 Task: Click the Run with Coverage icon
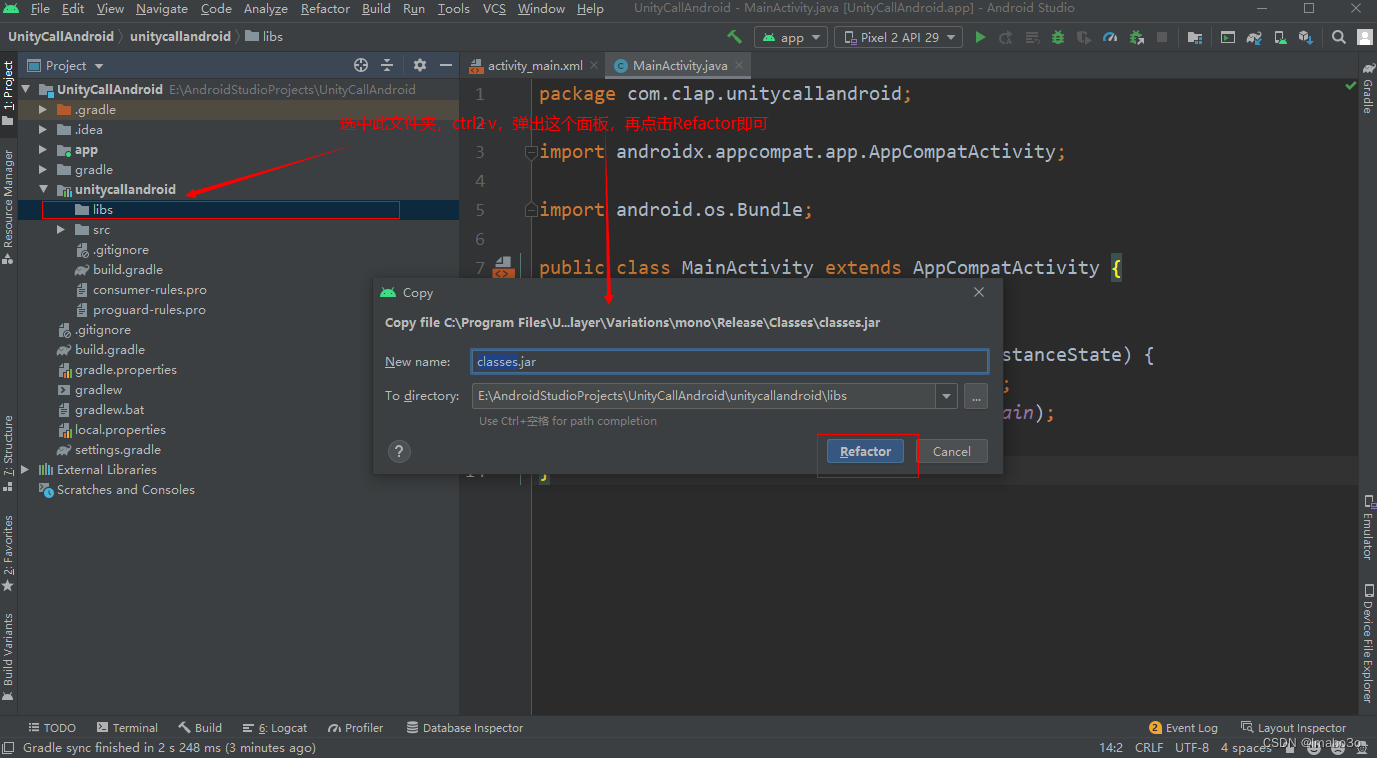pos(1084,37)
